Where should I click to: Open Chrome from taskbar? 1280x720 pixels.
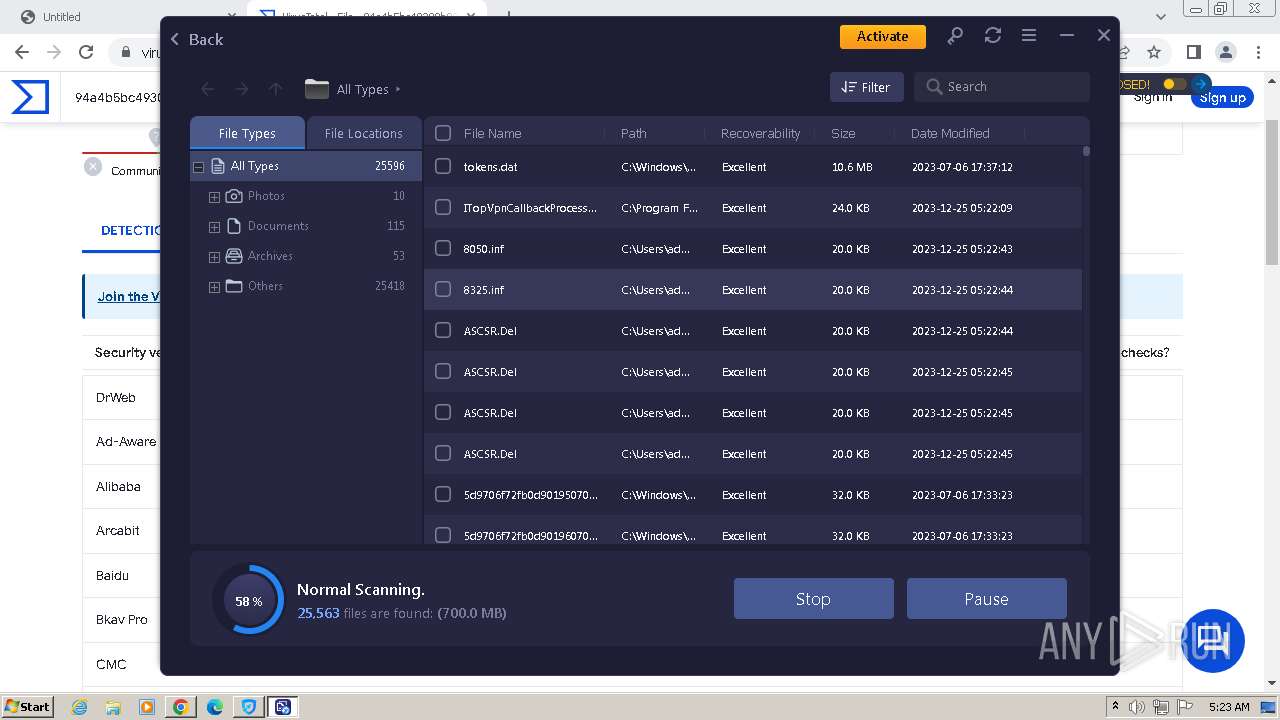(181, 707)
